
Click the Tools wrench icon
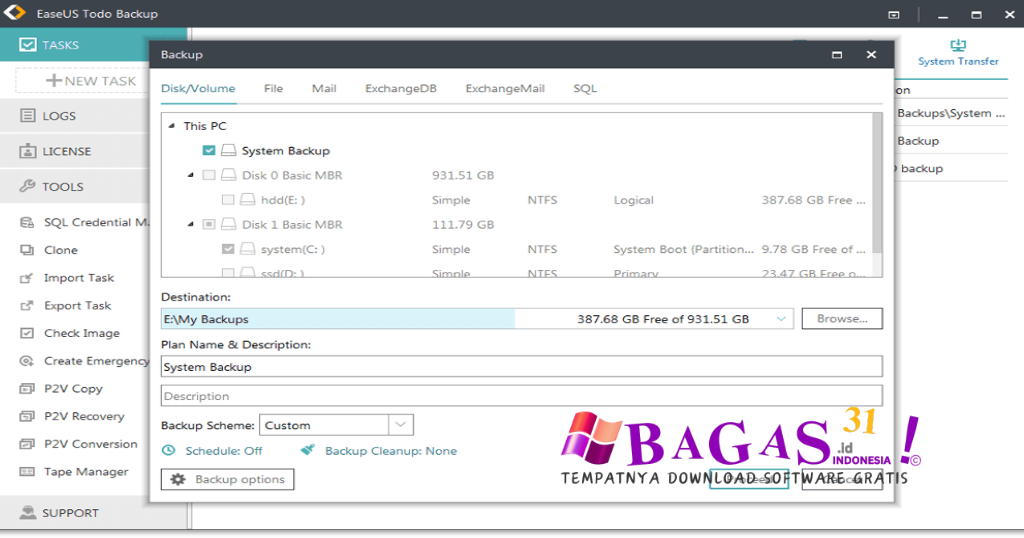tap(27, 186)
